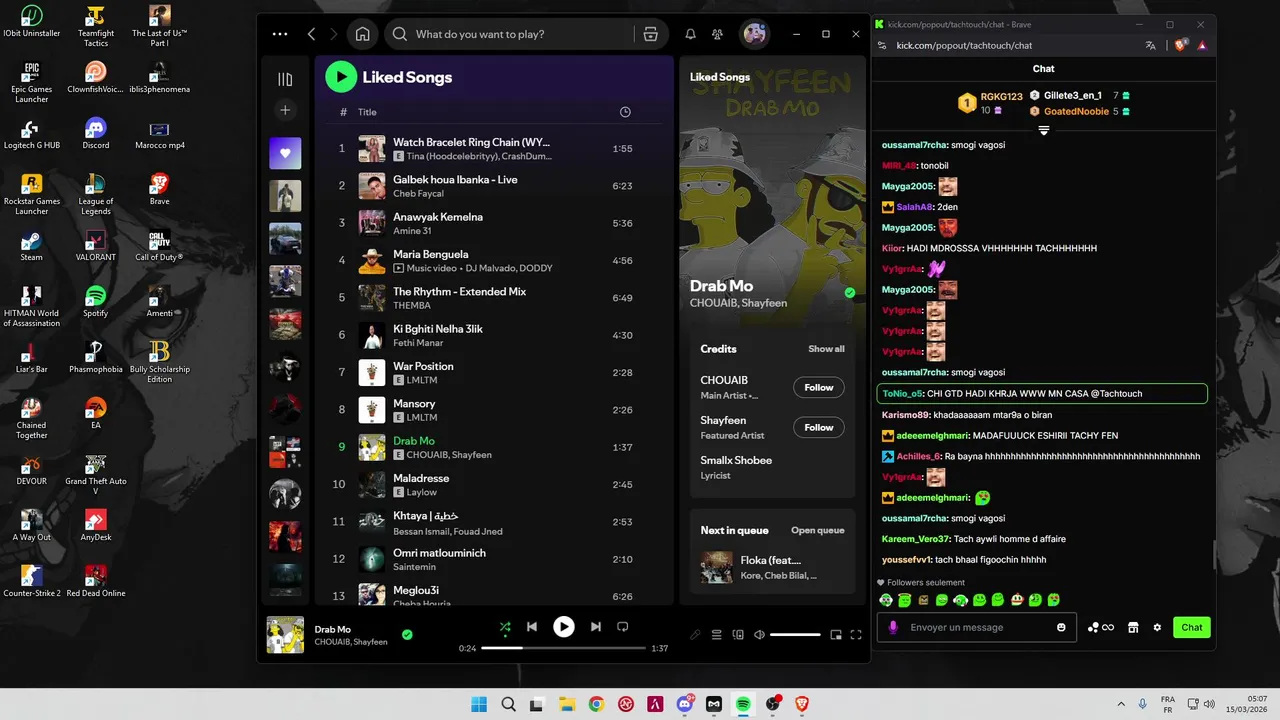Open Spotify profile avatar menu
This screenshot has height=720, width=1280.
(x=754, y=34)
